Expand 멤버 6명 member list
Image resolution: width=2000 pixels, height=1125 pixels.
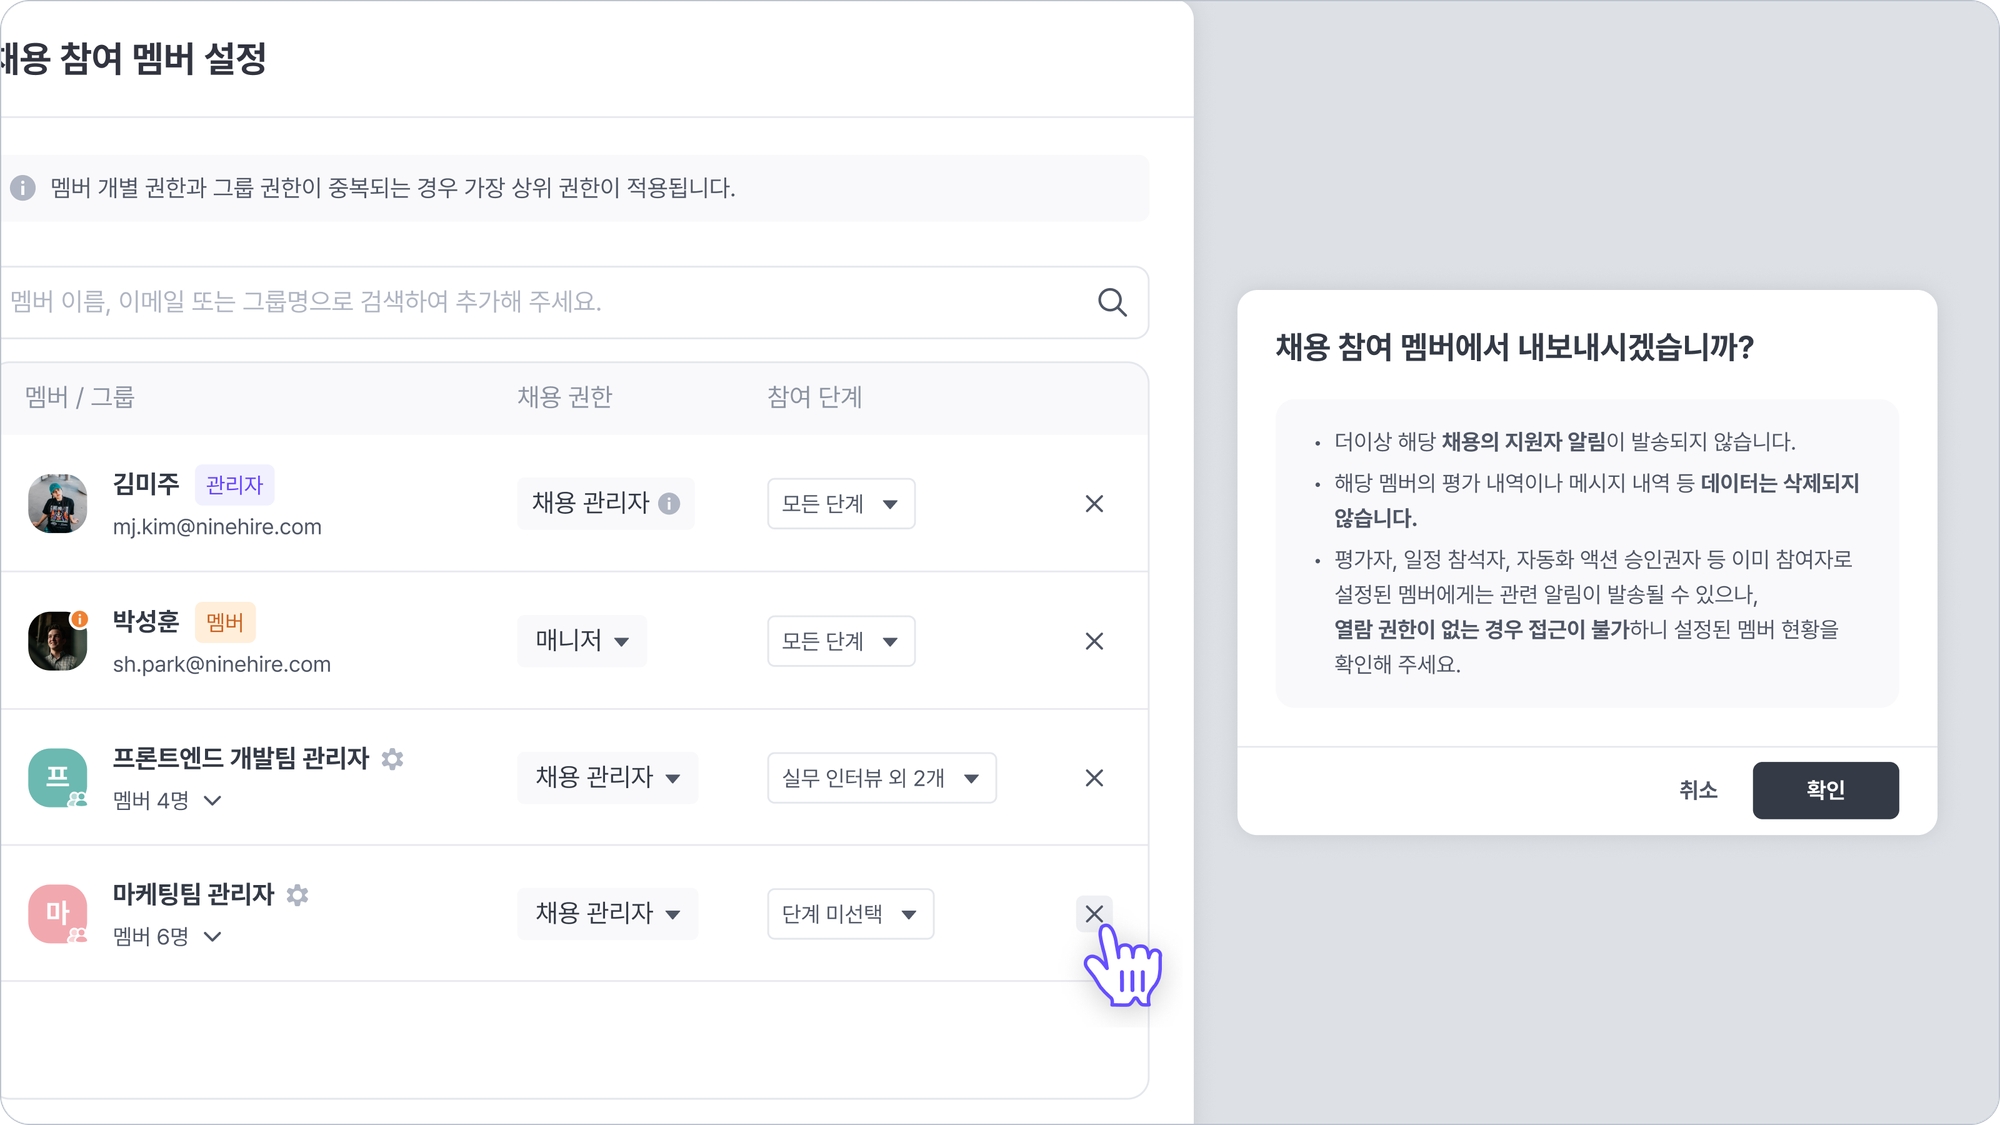tap(167, 936)
